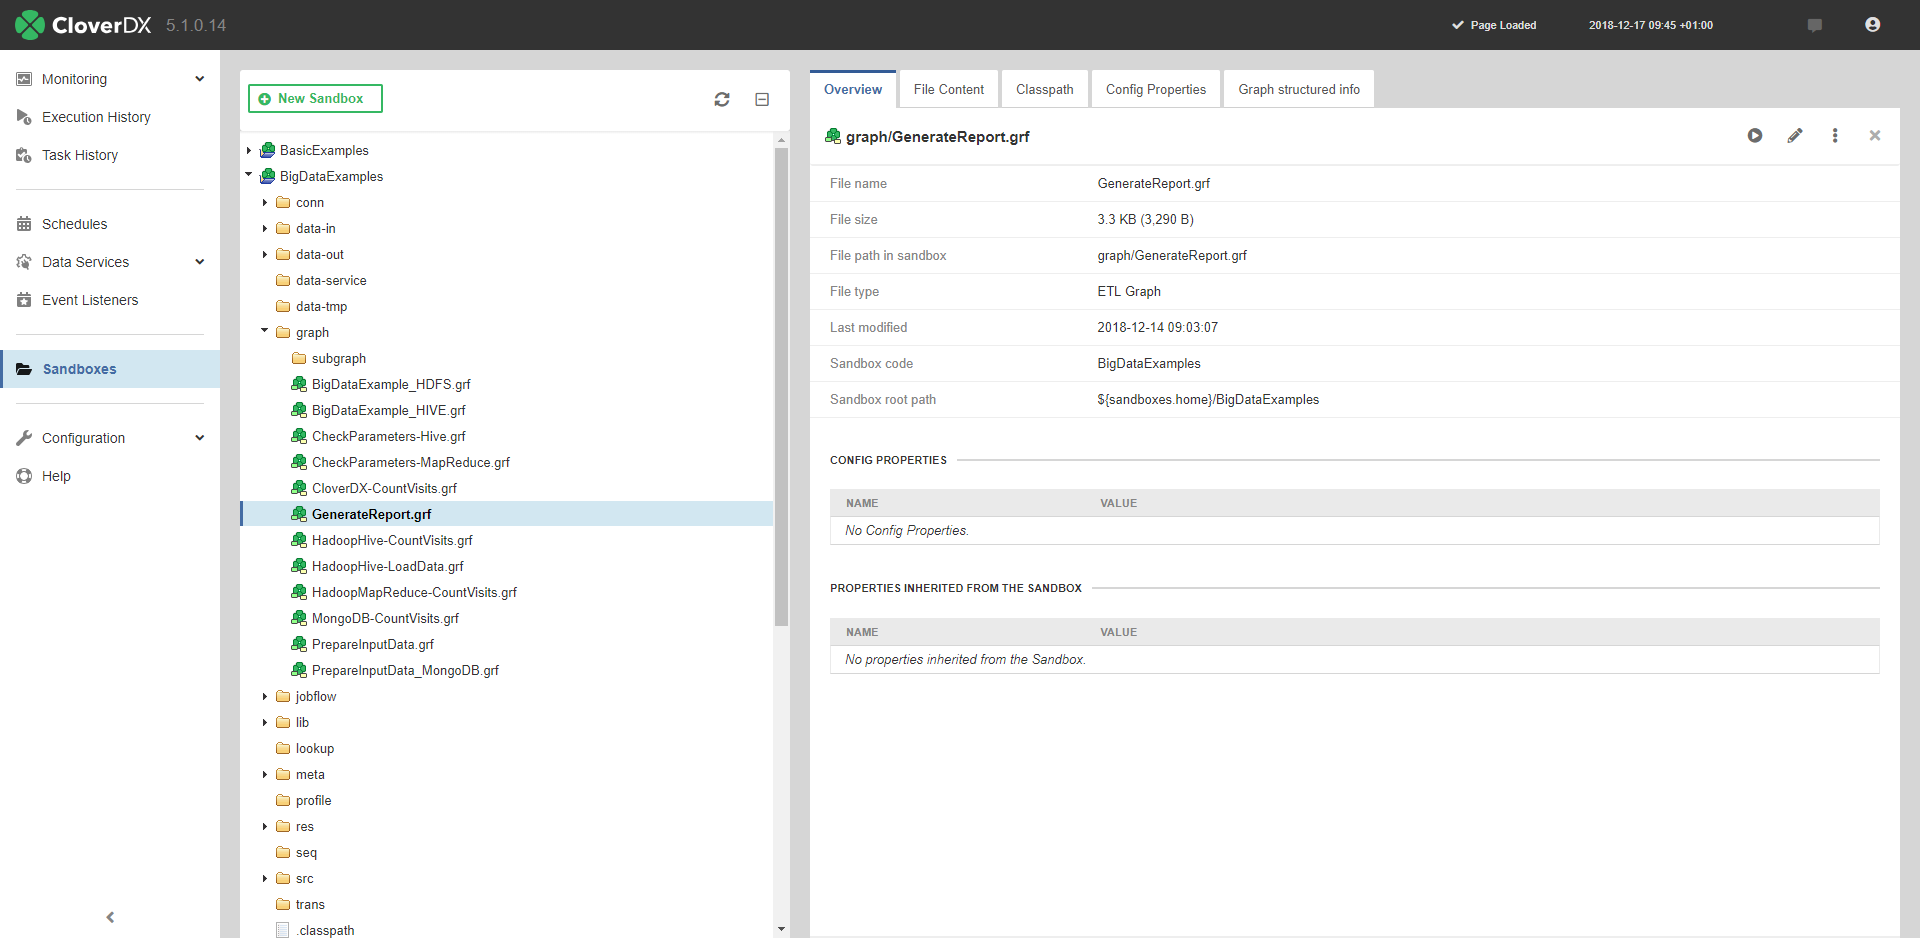Image resolution: width=1920 pixels, height=938 pixels.
Task: Expand the Configuration menu
Action: point(200,438)
